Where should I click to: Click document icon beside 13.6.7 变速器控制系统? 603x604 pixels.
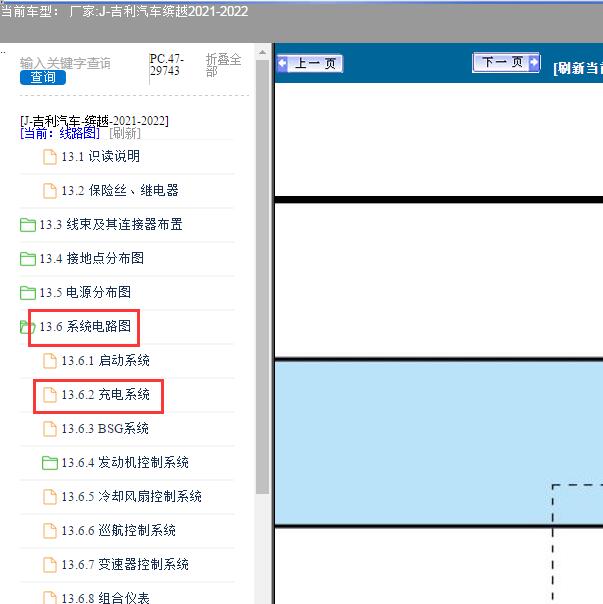(50, 565)
